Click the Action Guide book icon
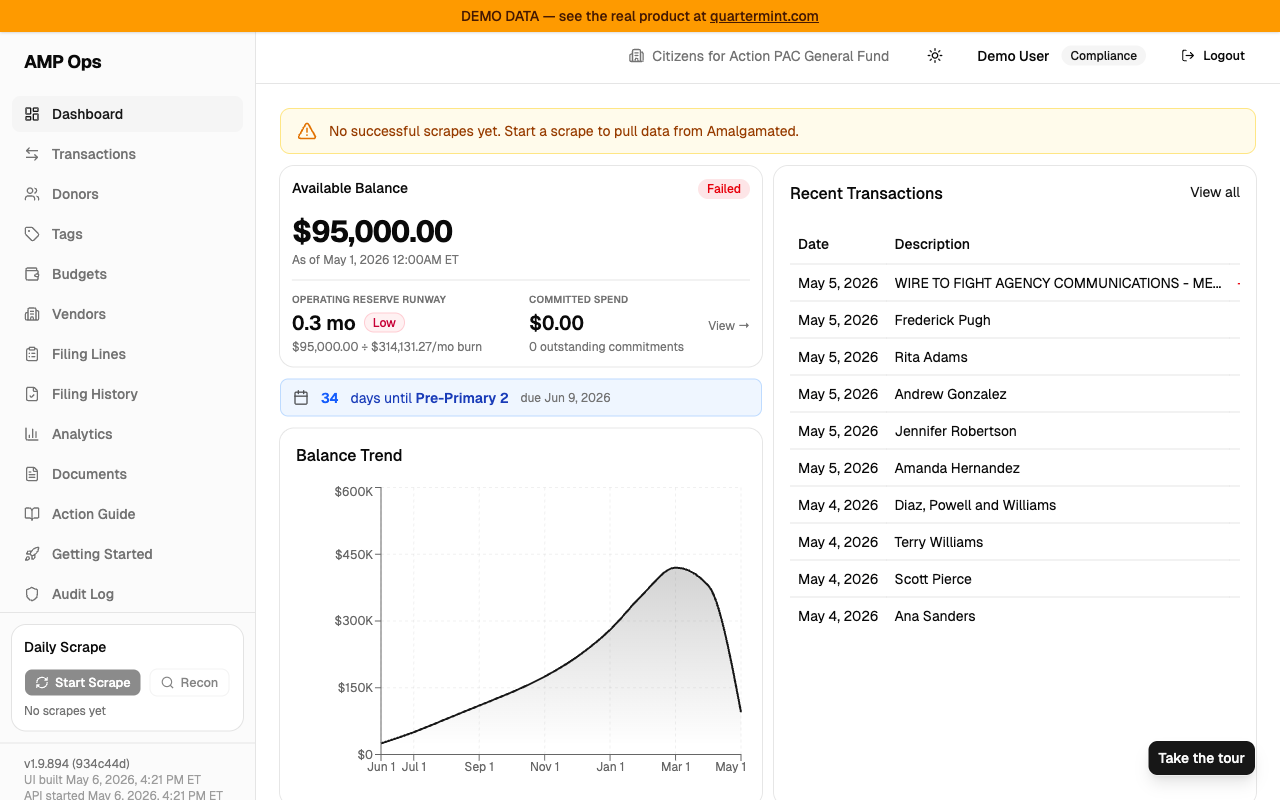 [x=32, y=514]
